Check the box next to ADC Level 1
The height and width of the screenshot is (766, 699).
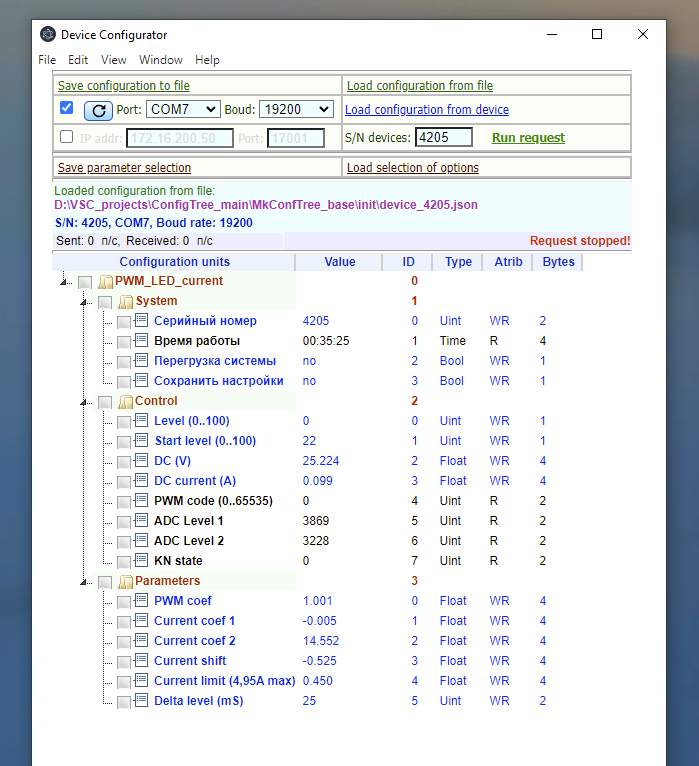[x=124, y=522]
